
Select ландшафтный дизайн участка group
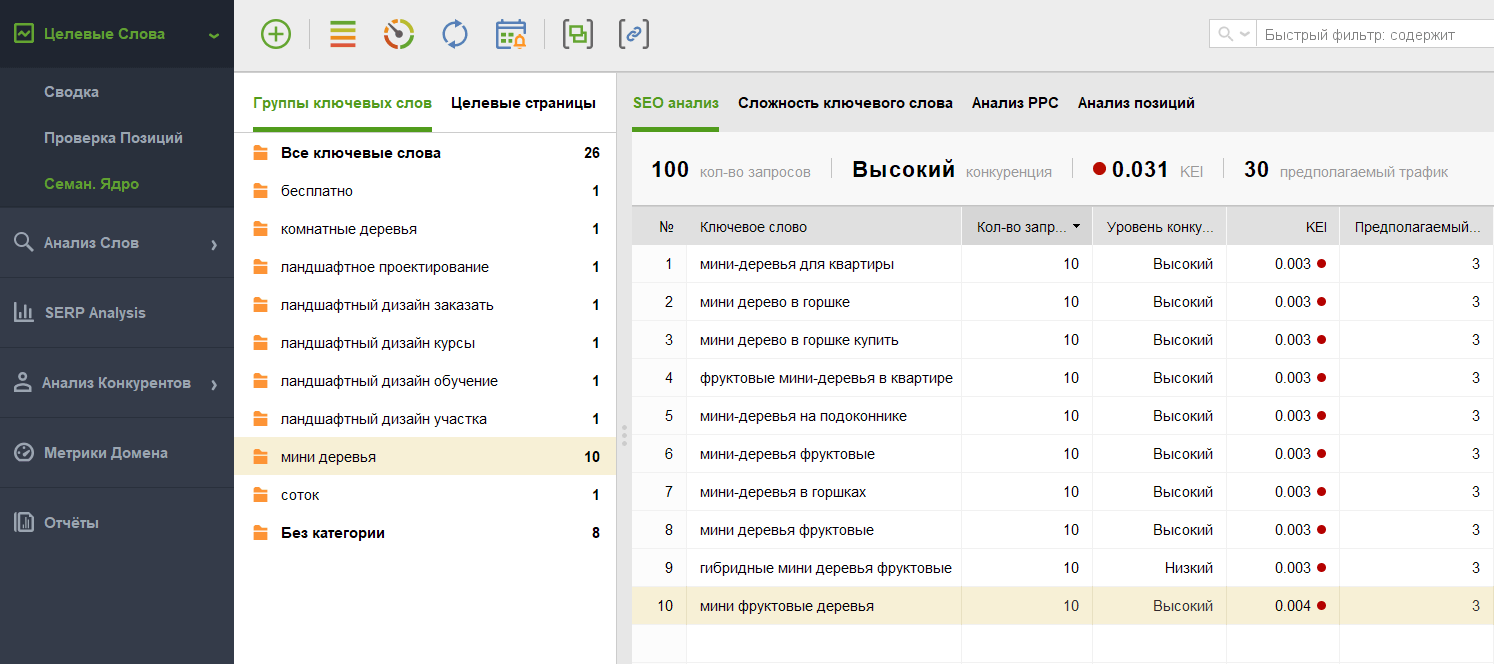(x=425, y=419)
